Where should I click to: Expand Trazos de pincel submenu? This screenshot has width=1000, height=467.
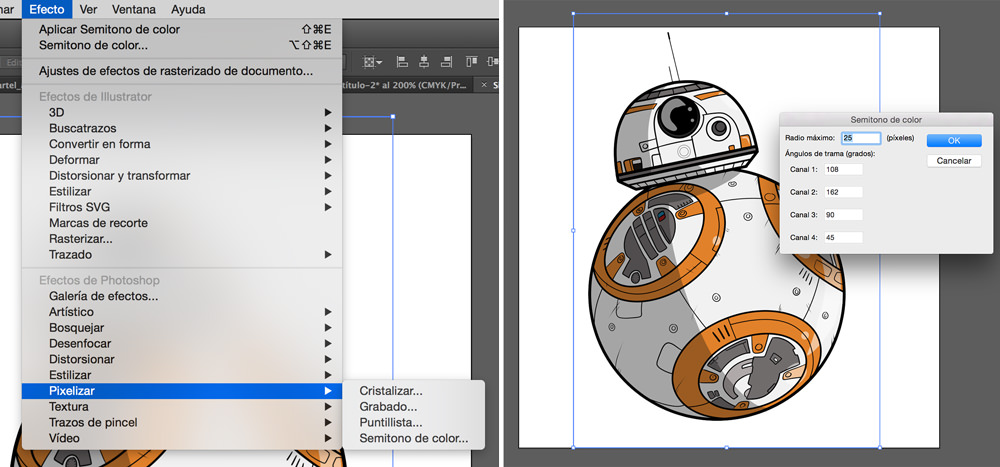[x=182, y=422]
